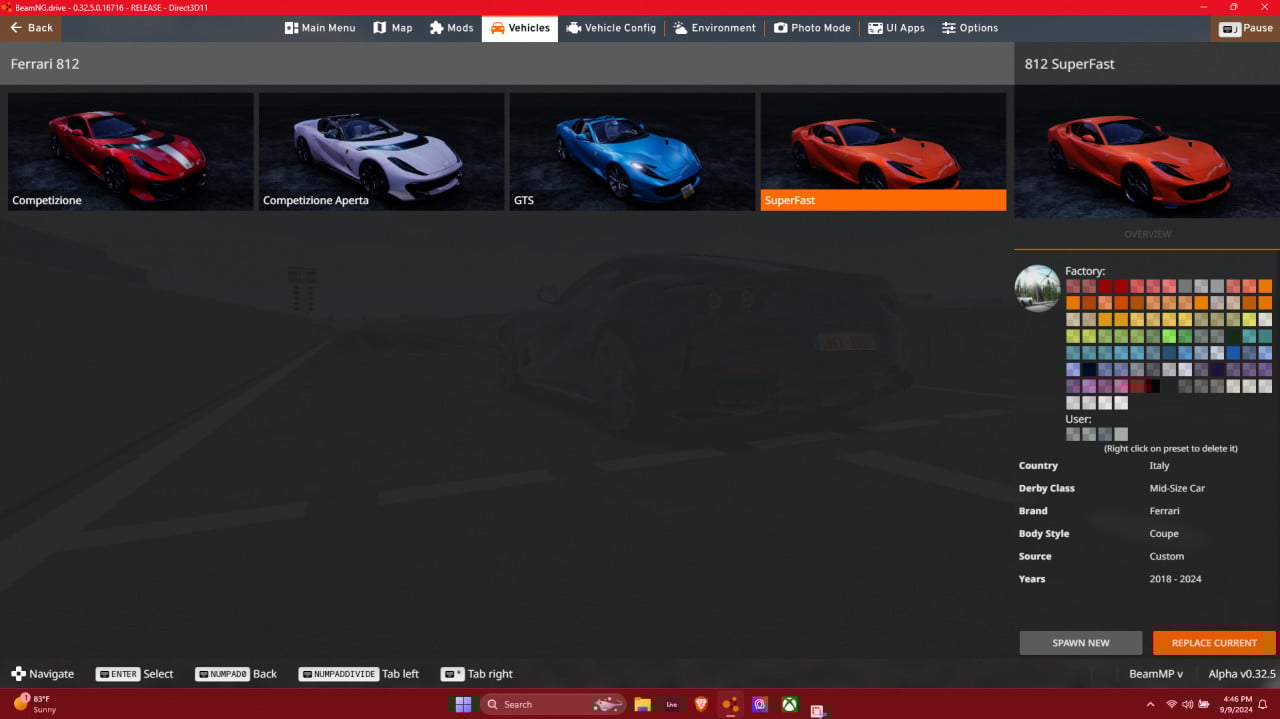Open the weather widget showing 83°F

pos(34,704)
